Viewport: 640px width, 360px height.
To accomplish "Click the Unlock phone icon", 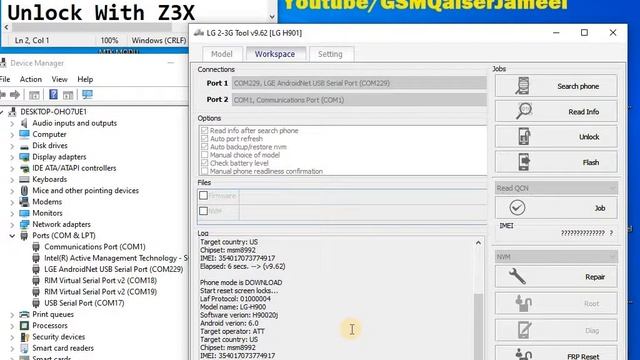I will 524,136.
